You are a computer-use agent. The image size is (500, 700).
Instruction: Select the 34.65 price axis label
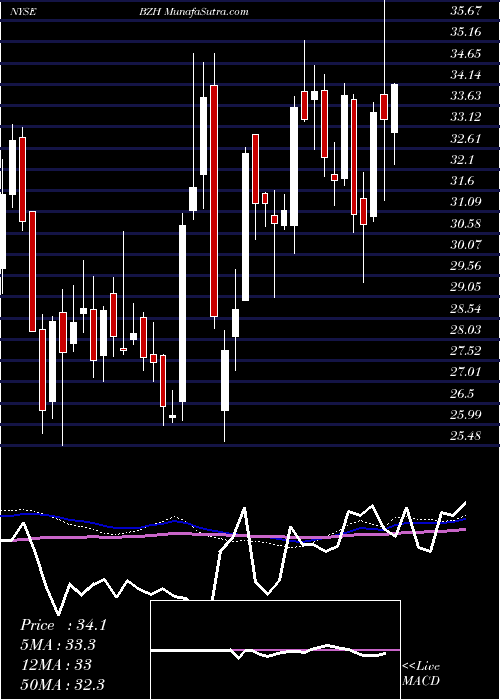tap(466, 54)
